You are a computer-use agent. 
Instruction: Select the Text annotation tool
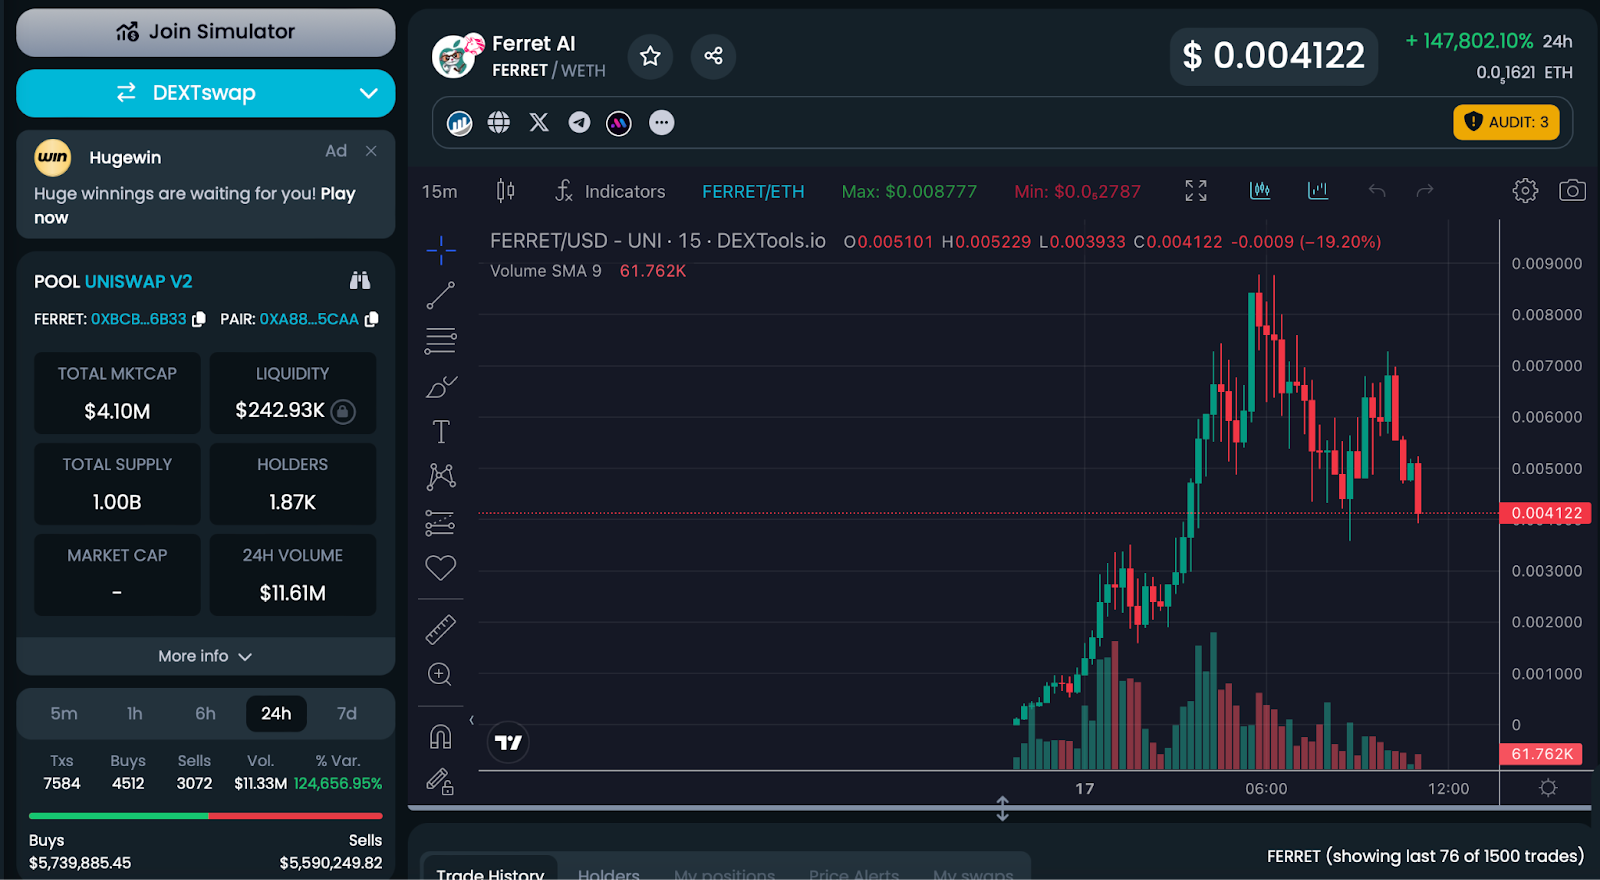point(441,431)
